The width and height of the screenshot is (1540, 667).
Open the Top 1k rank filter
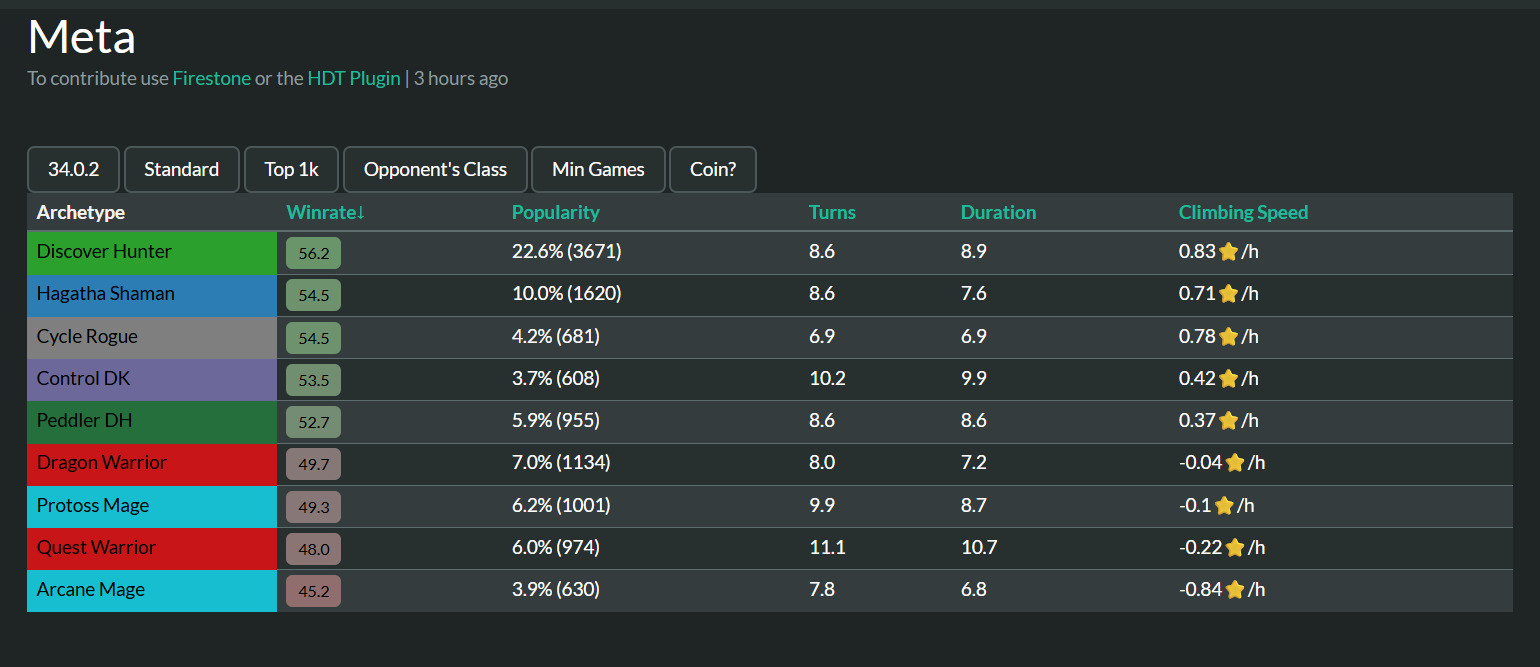pos(291,169)
